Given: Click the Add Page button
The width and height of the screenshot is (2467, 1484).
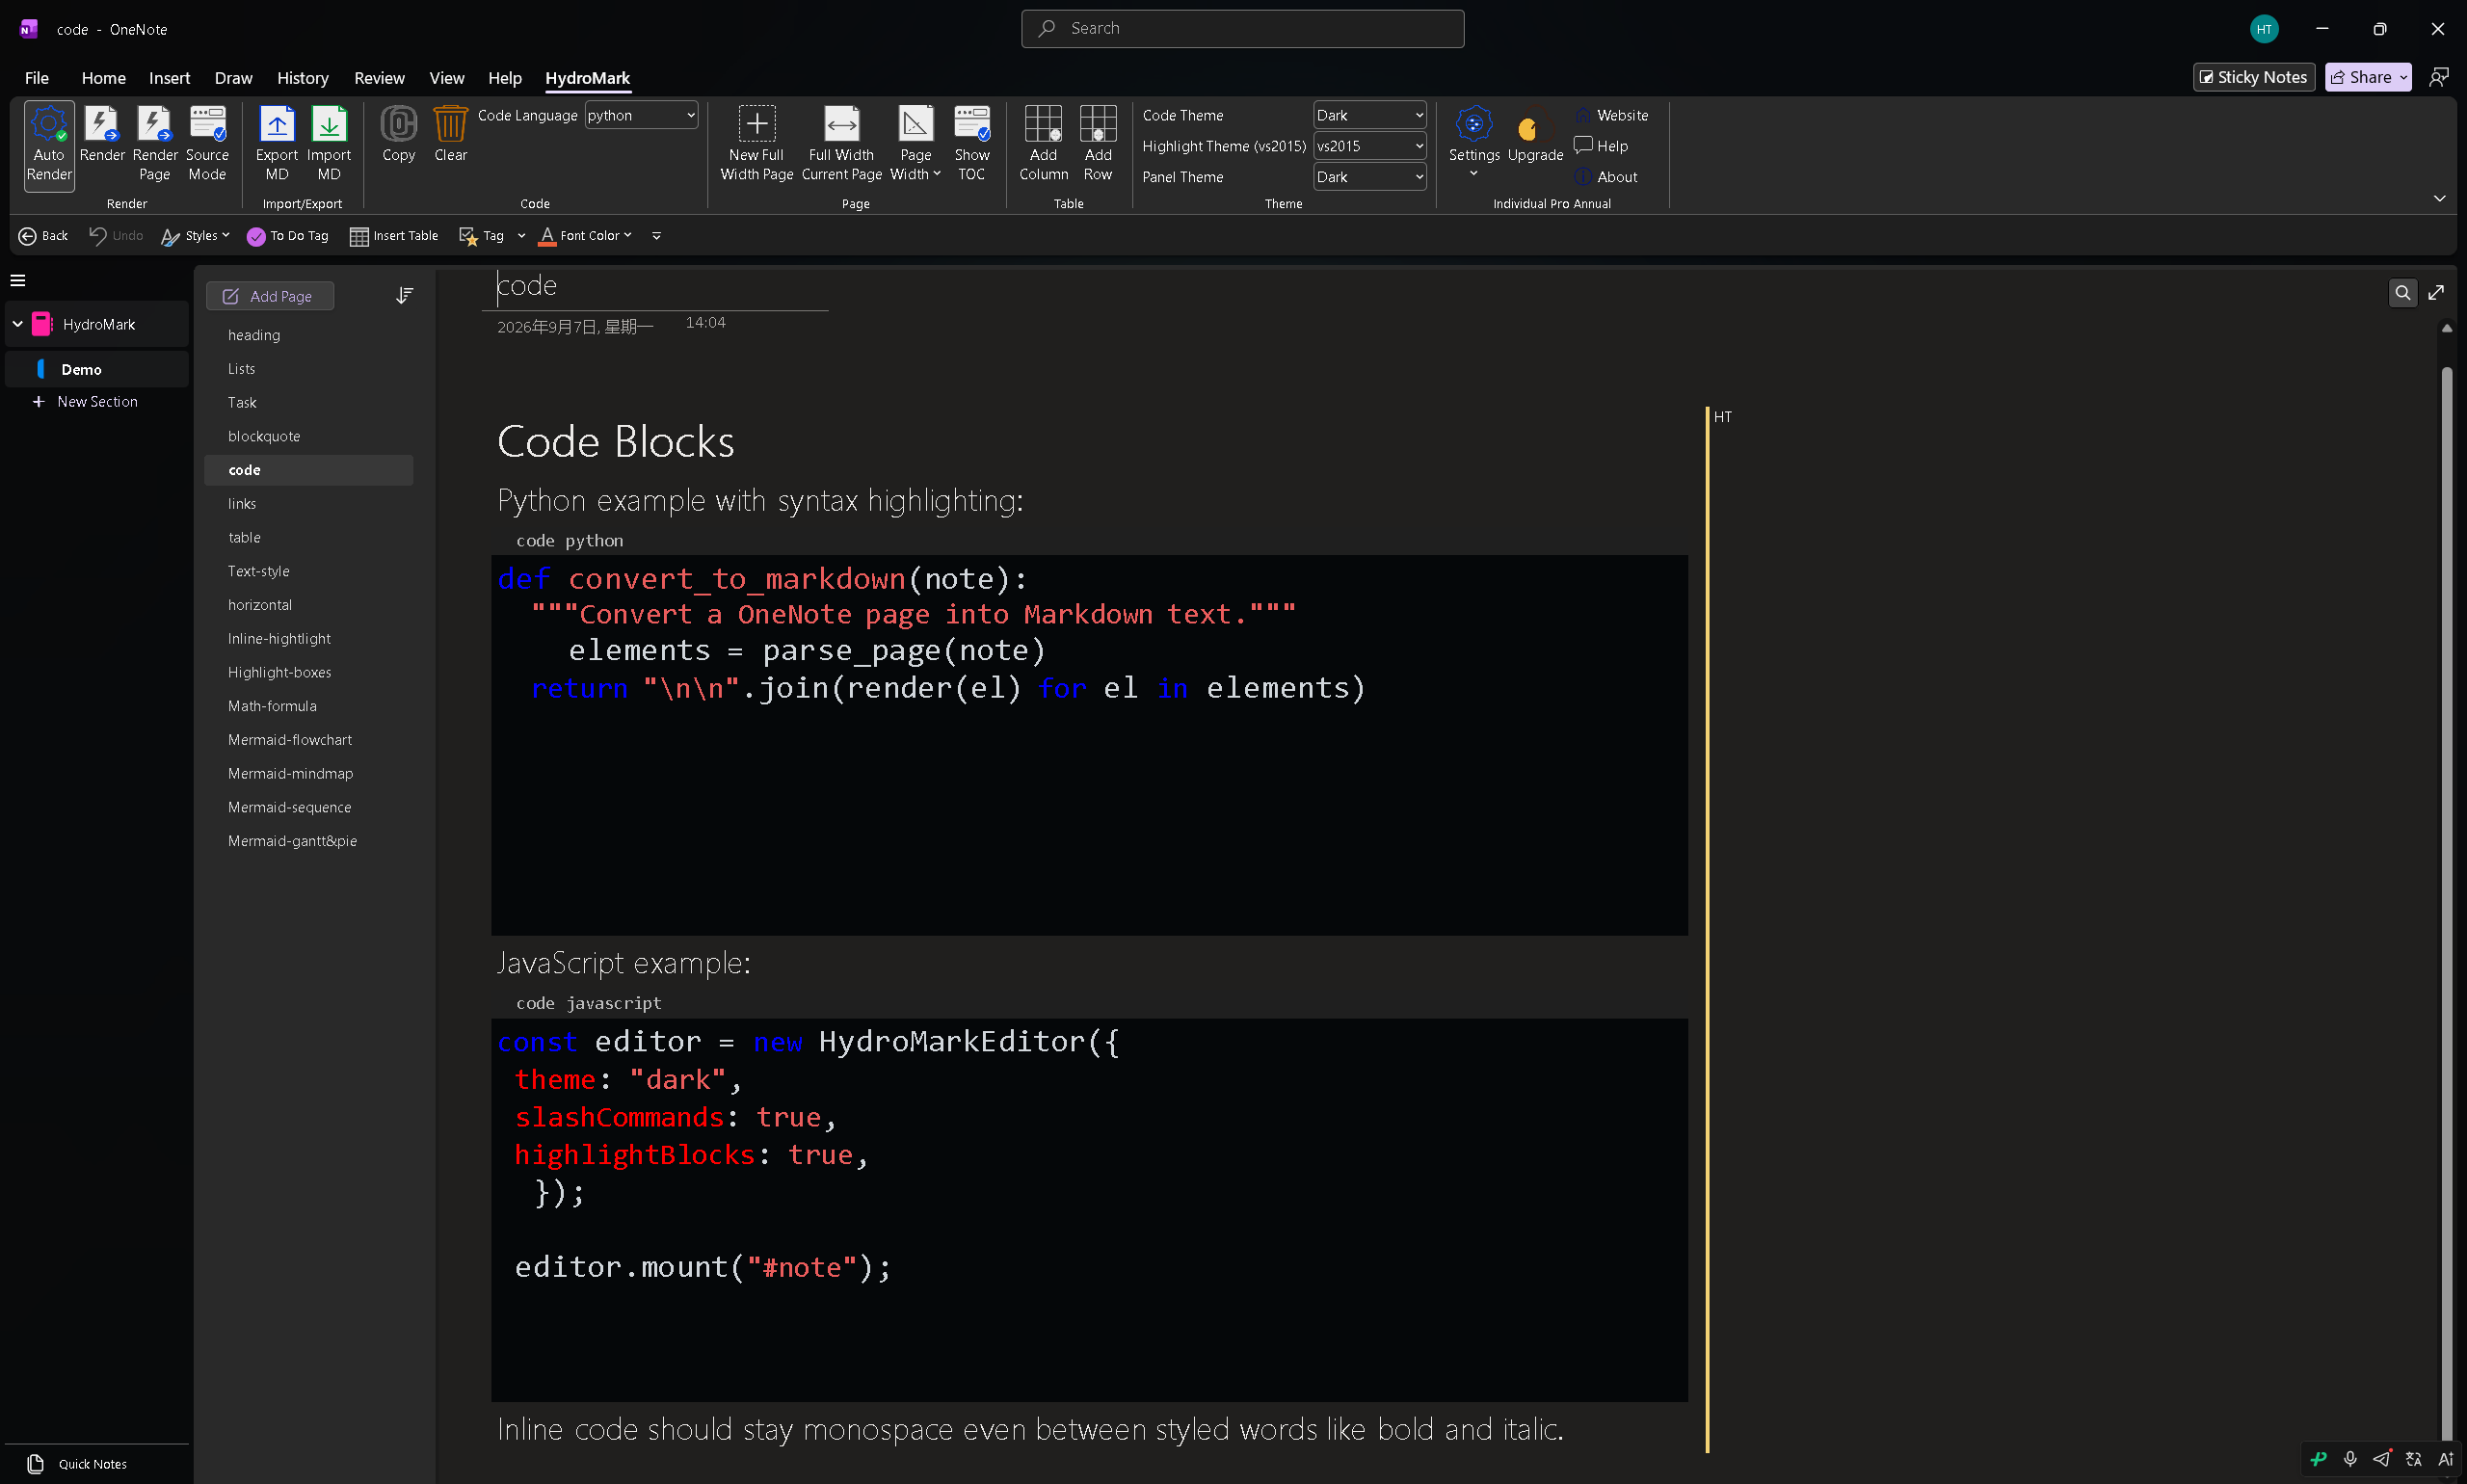Looking at the screenshot, I should pyautogui.click(x=269, y=296).
